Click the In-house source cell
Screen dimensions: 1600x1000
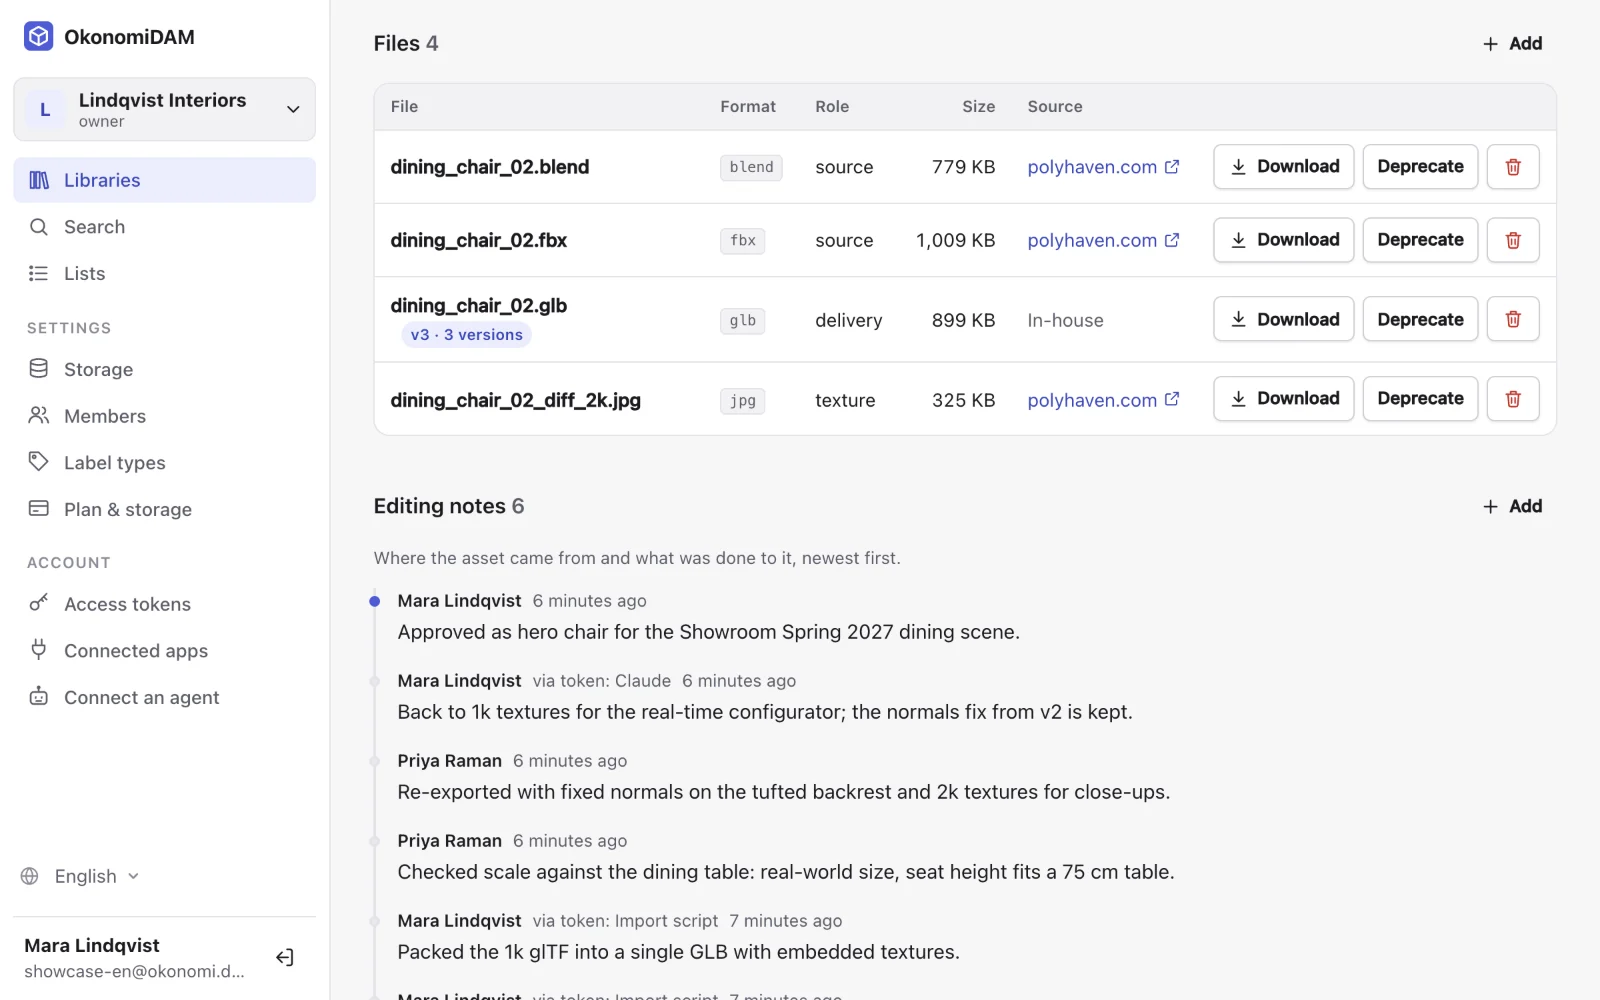click(x=1066, y=320)
